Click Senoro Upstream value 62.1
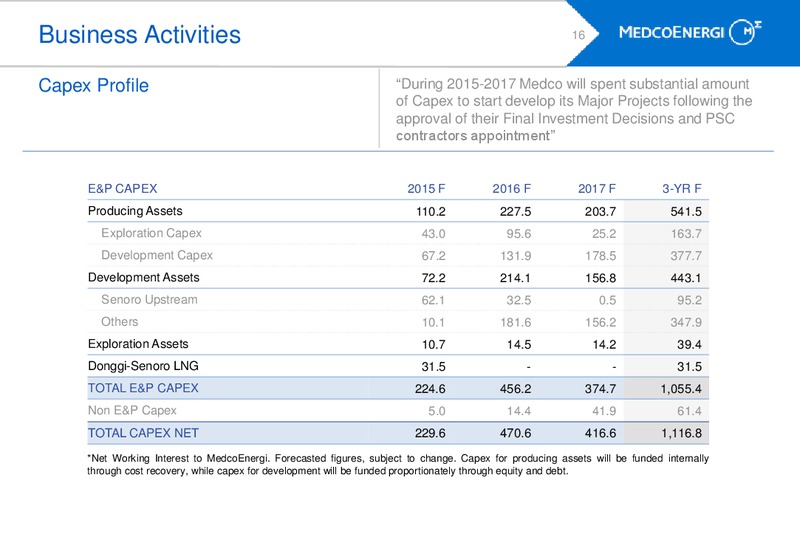Screen dimensions: 800x554 [433, 300]
